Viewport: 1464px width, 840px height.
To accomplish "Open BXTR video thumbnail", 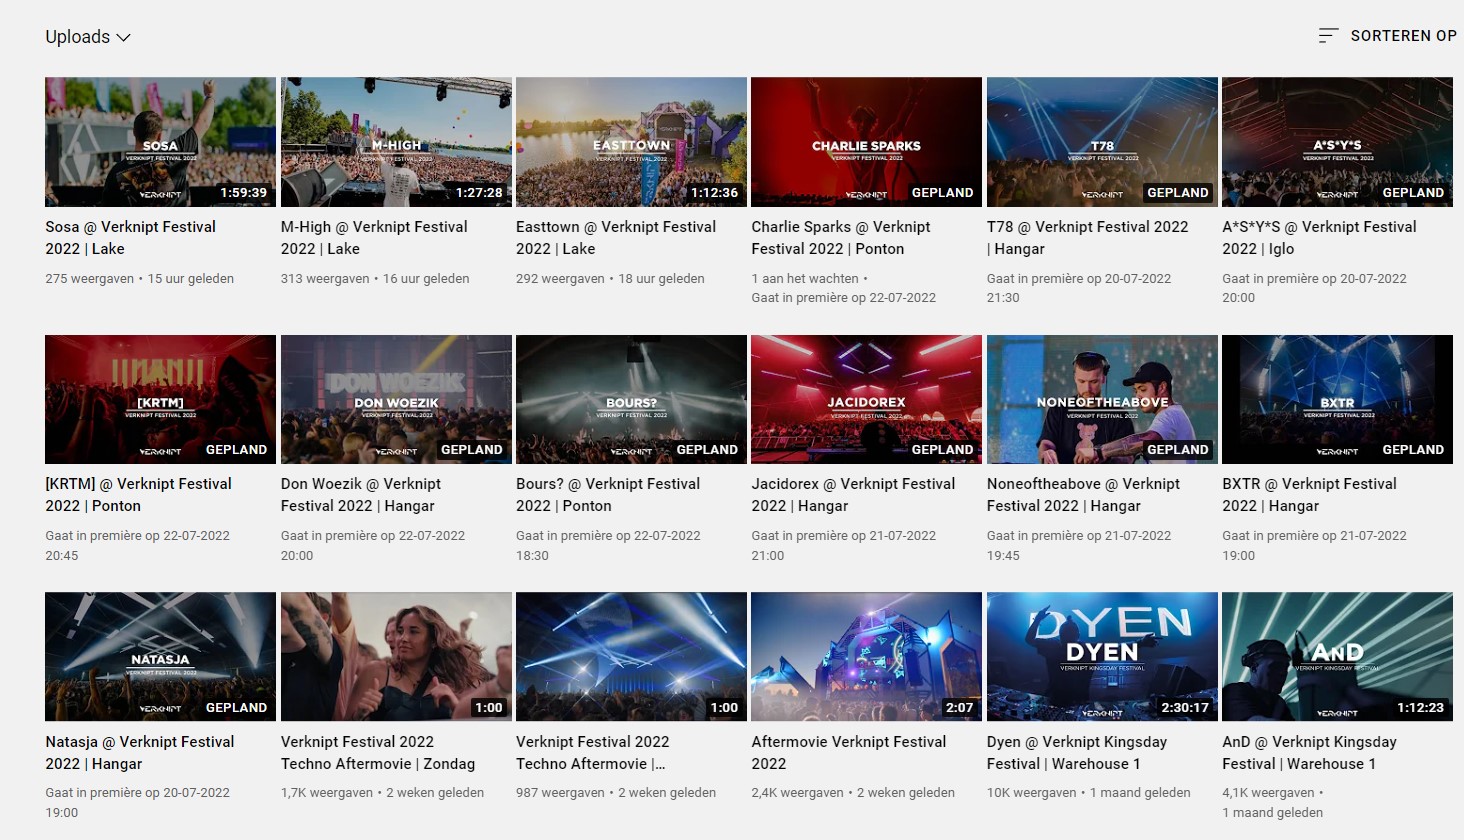I will pos(1337,399).
